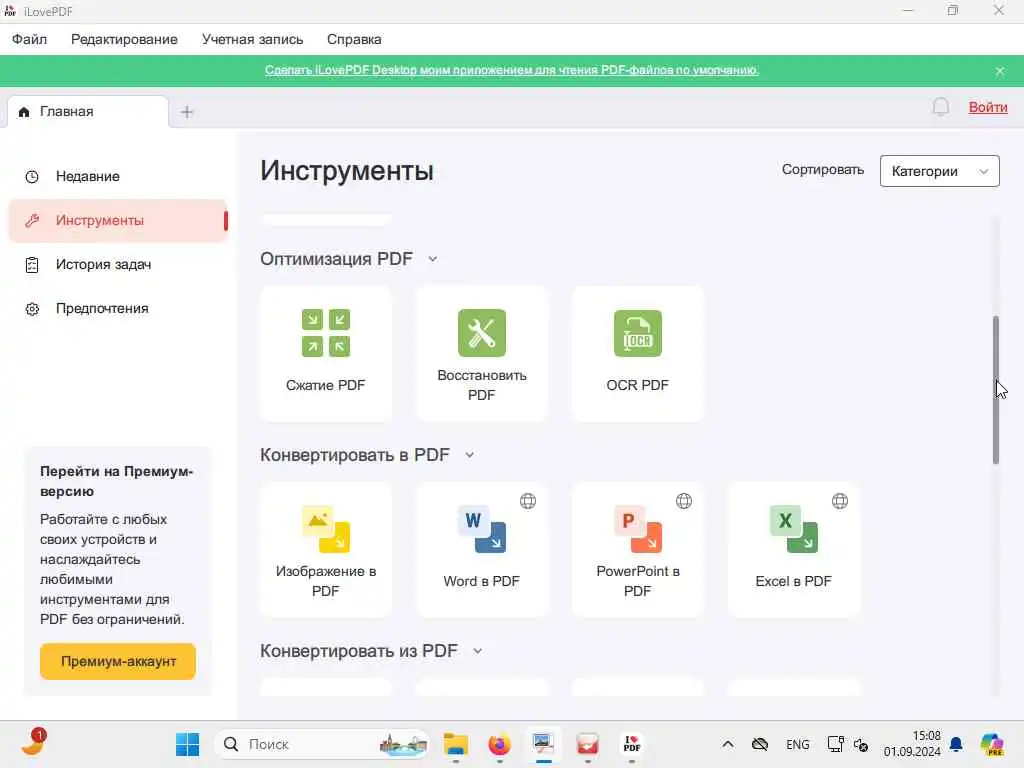Screen dimensions: 1024x768
Task: Open iLovePDF taskbar icon
Action: [632, 744]
